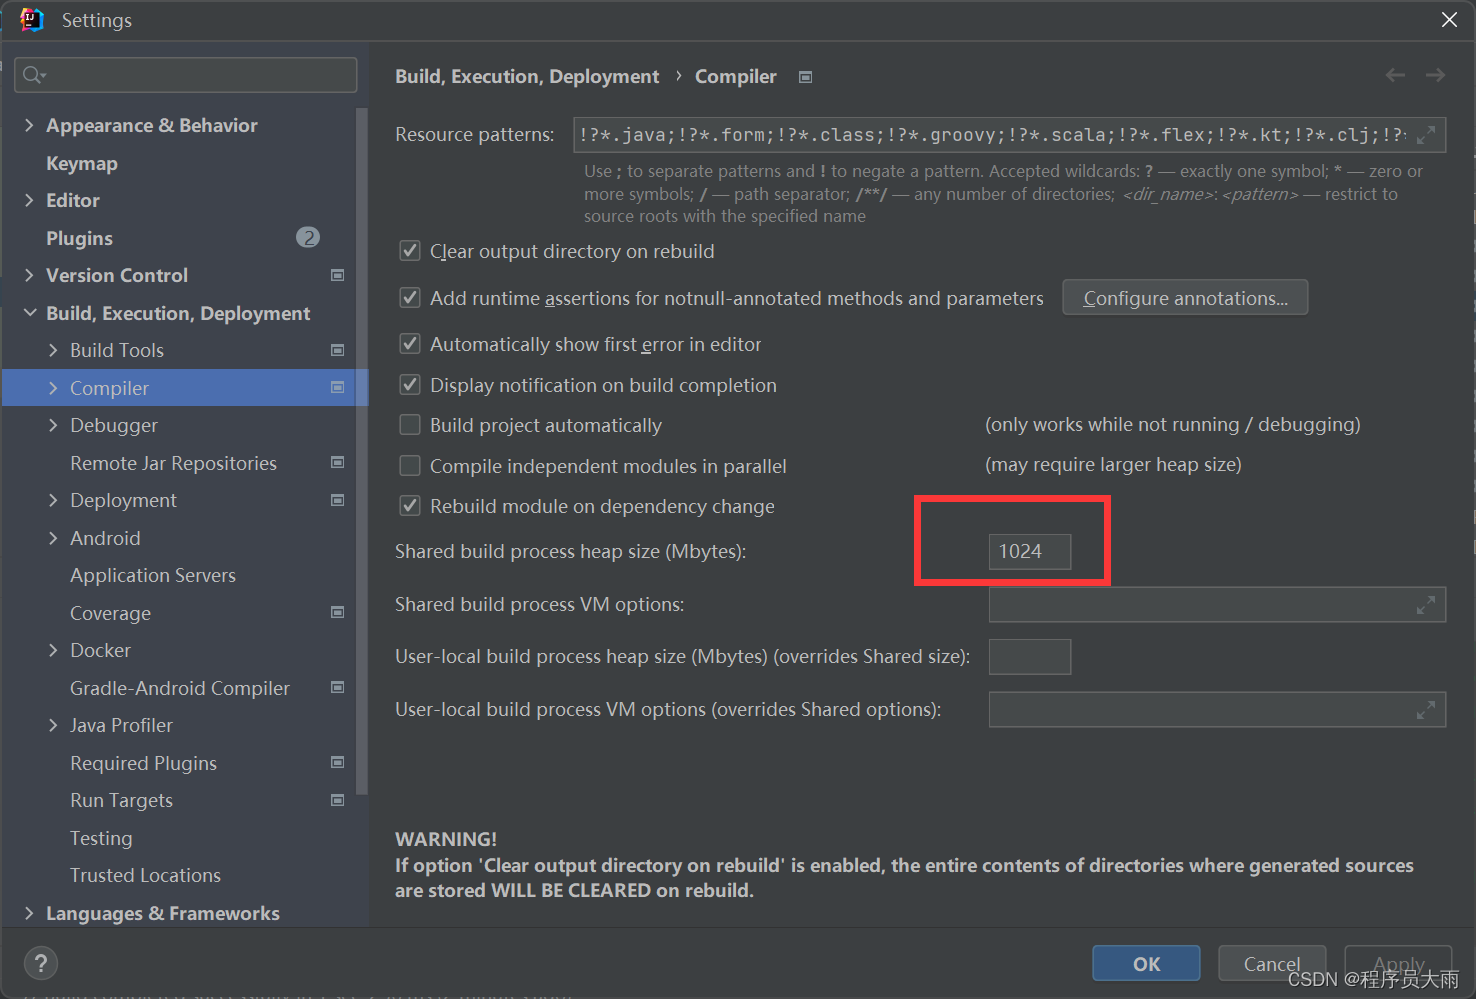1476x999 pixels.
Task: Click the Configure annotations button
Action: click(x=1185, y=297)
